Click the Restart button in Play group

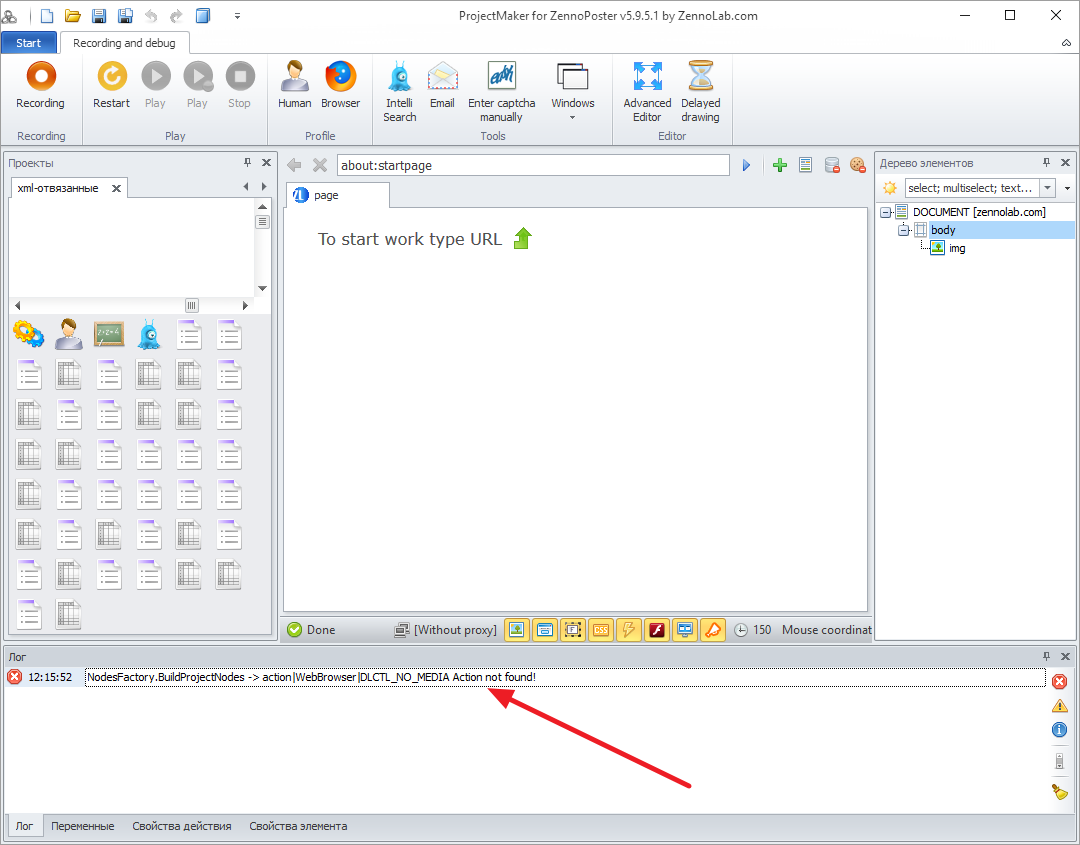112,85
